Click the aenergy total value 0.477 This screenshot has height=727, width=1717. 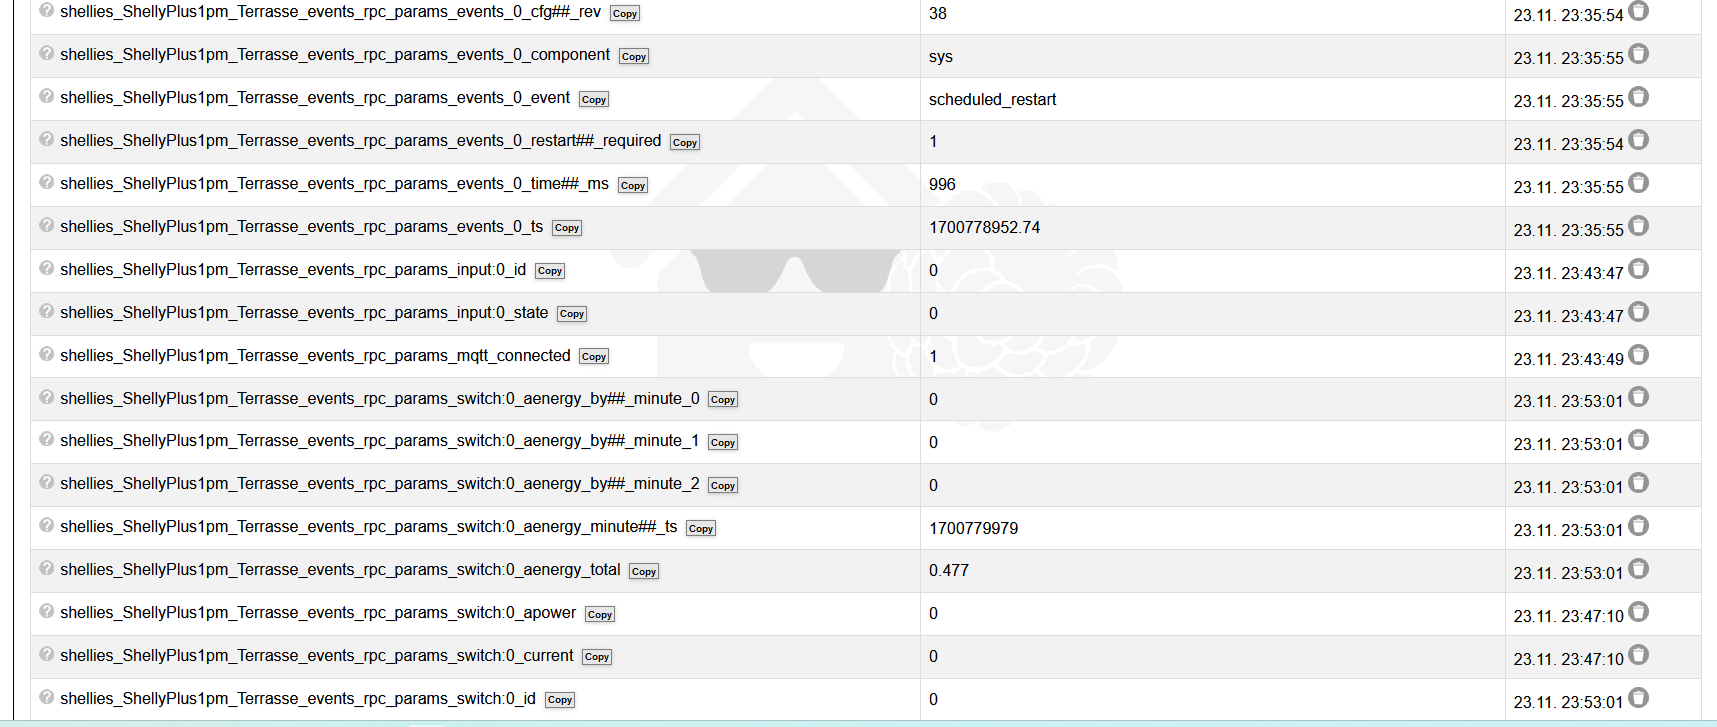point(949,571)
